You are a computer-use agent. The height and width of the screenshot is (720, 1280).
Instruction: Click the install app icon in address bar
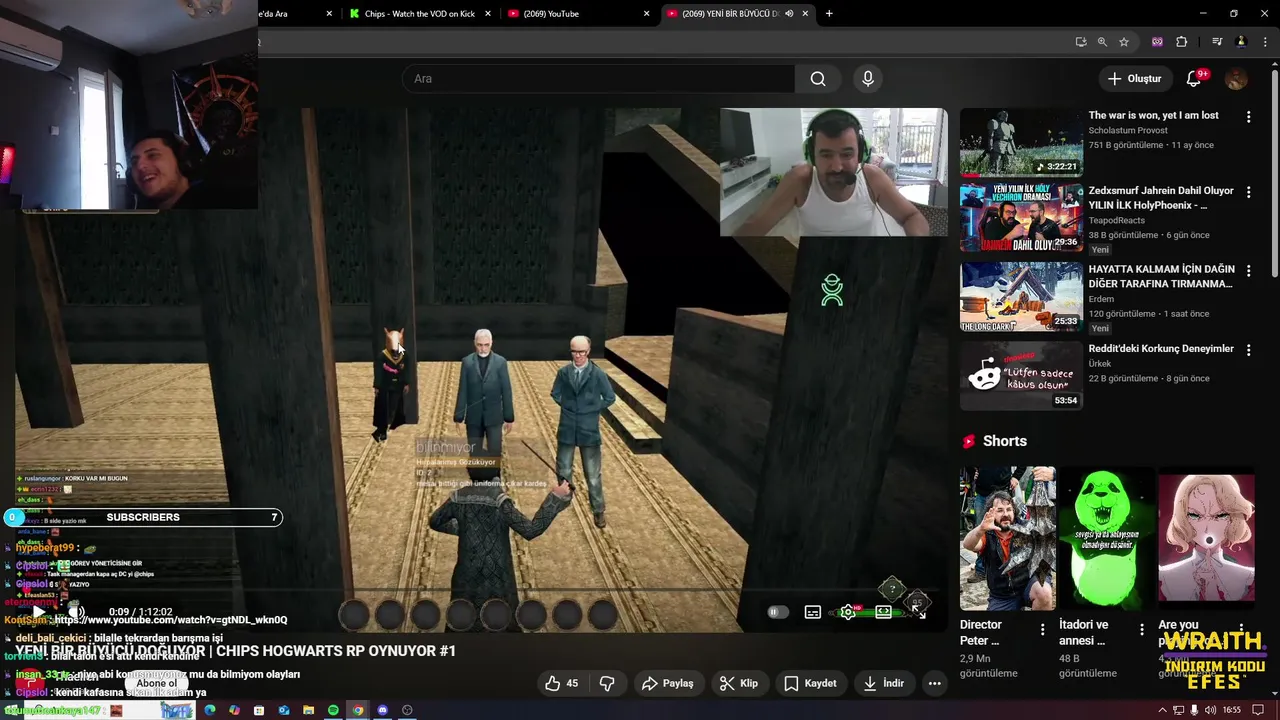tap(1081, 42)
